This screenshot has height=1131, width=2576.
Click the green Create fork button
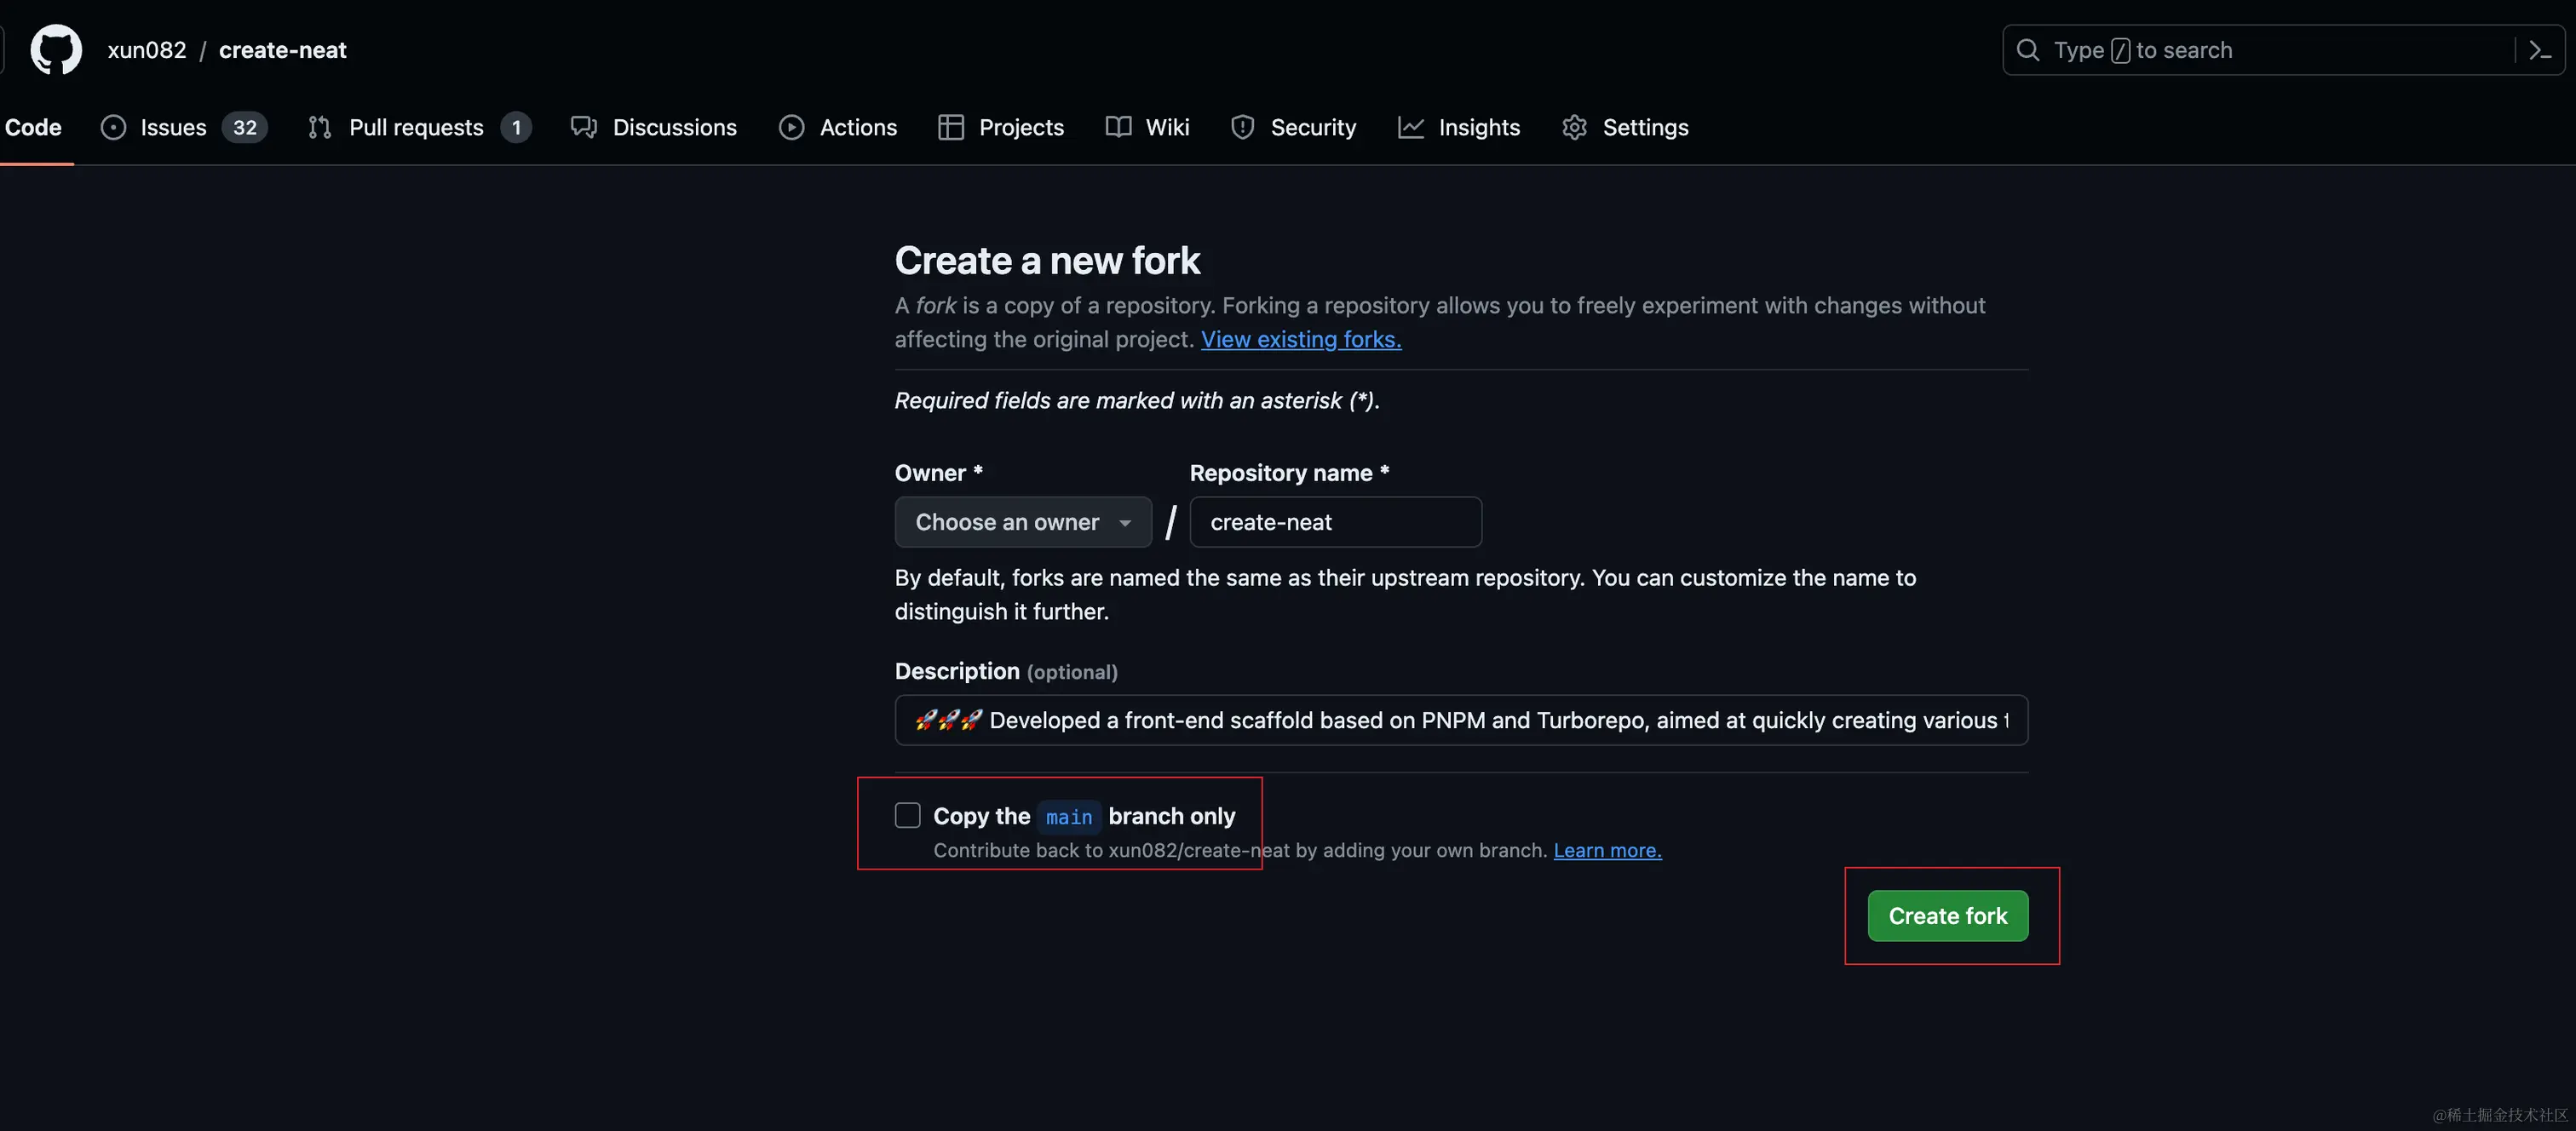[x=1947, y=915]
